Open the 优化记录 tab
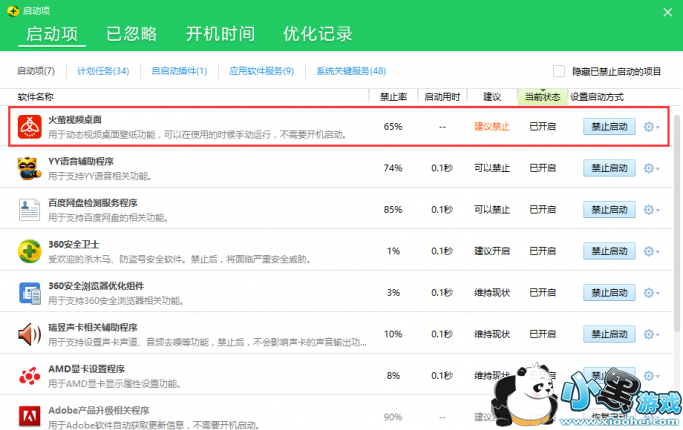This screenshot has width=683, height=430. pyautogui.click(x=318, y=34)
